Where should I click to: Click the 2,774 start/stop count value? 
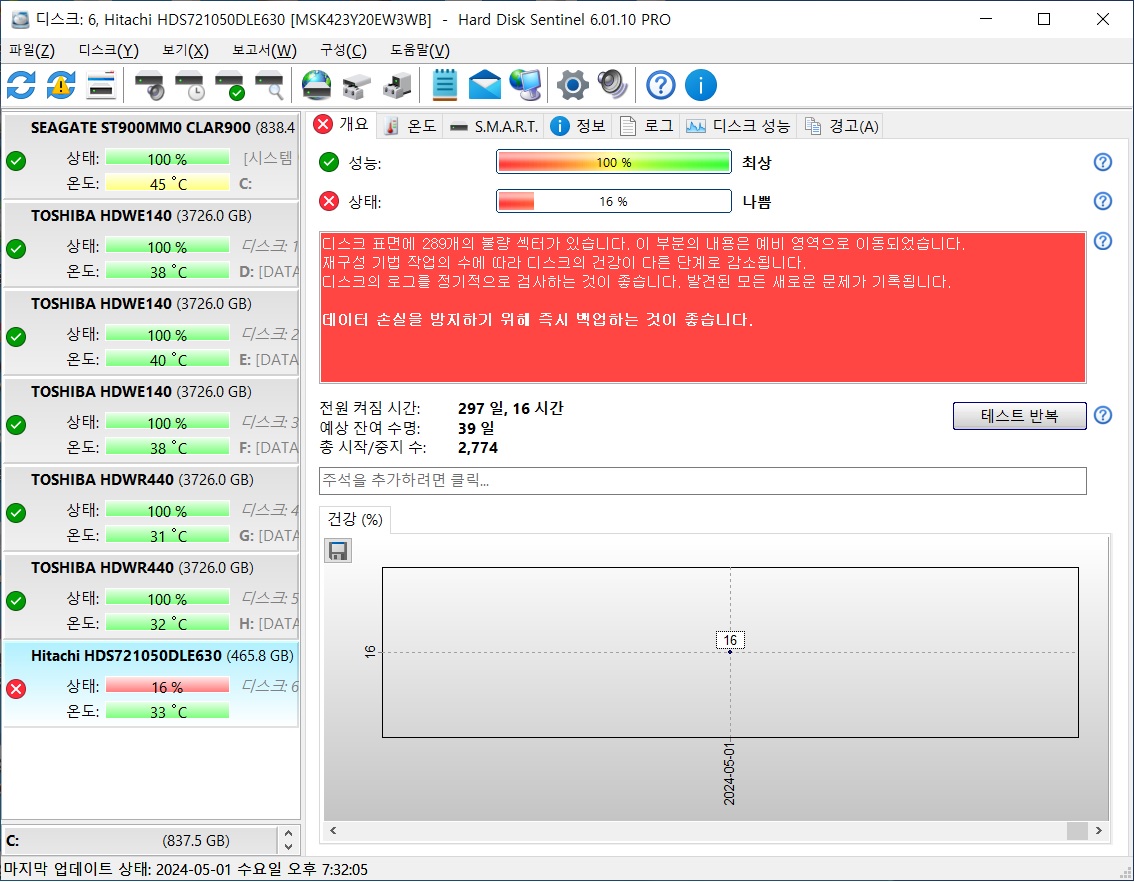coord(478,448)
